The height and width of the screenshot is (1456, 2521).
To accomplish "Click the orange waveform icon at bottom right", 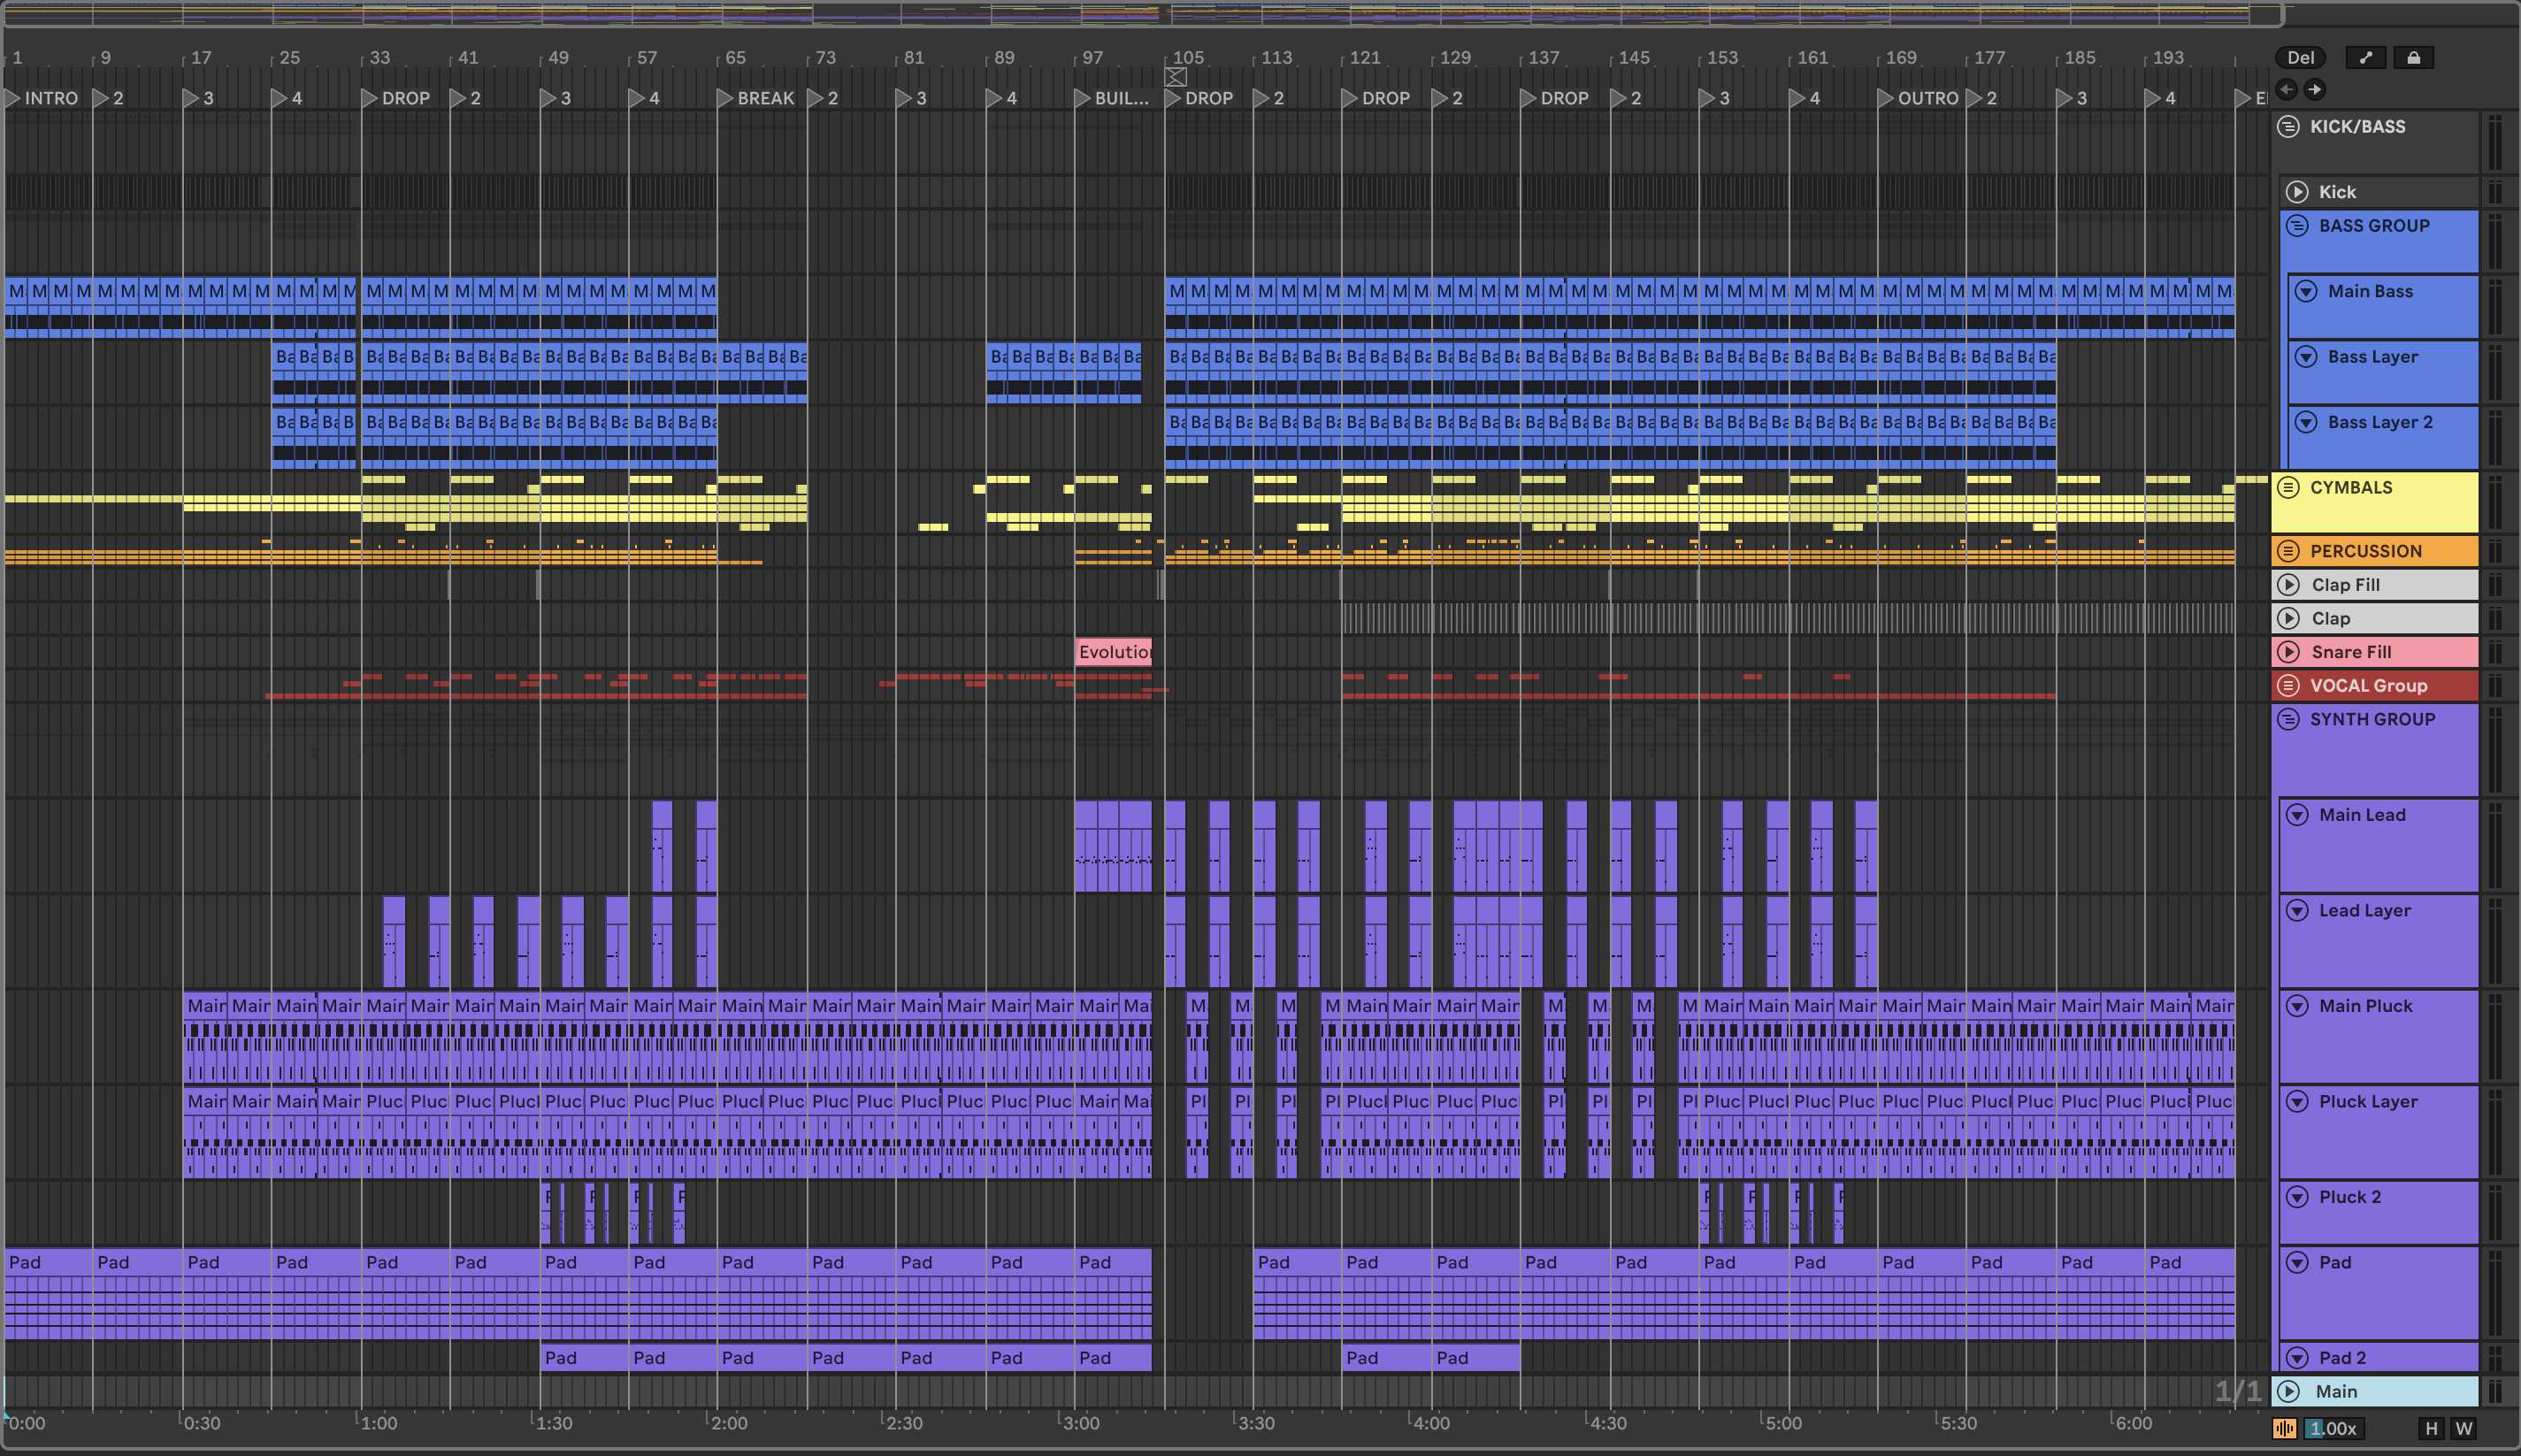I will [x=2284, y=1428].
